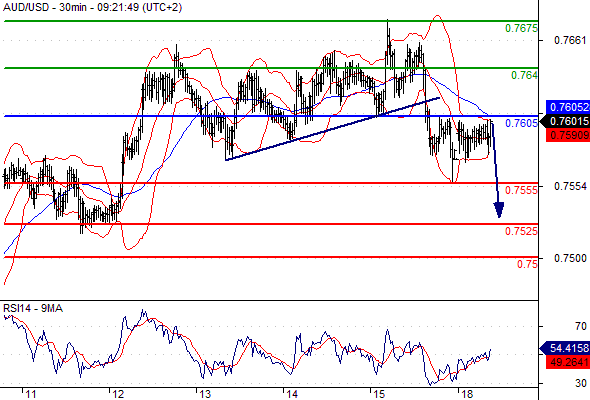Click the 0.7661 price axis value
Image resolution: width=590 pixels, height=400 pixels.
coord(570,40)
